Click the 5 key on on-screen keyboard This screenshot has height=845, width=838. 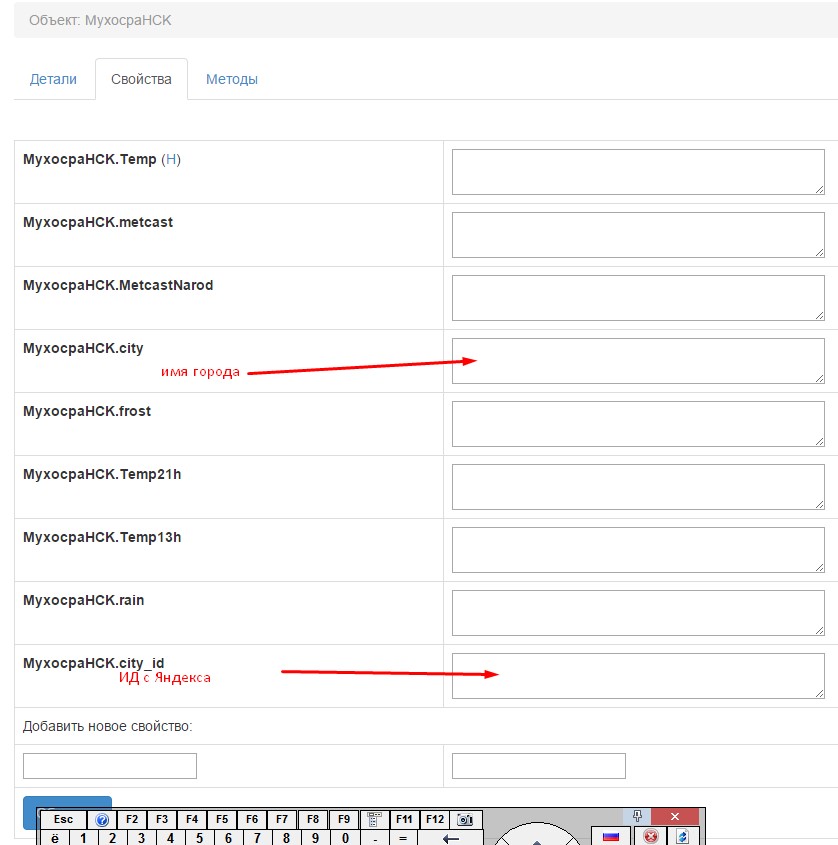coord(199,839)
